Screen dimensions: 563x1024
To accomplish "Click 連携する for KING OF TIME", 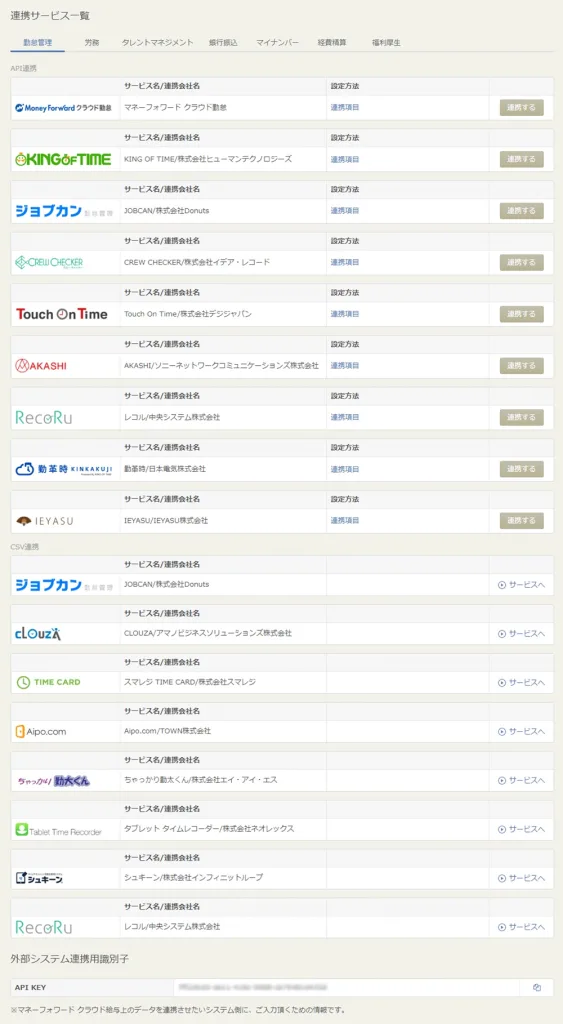I will tap(521, 159).
